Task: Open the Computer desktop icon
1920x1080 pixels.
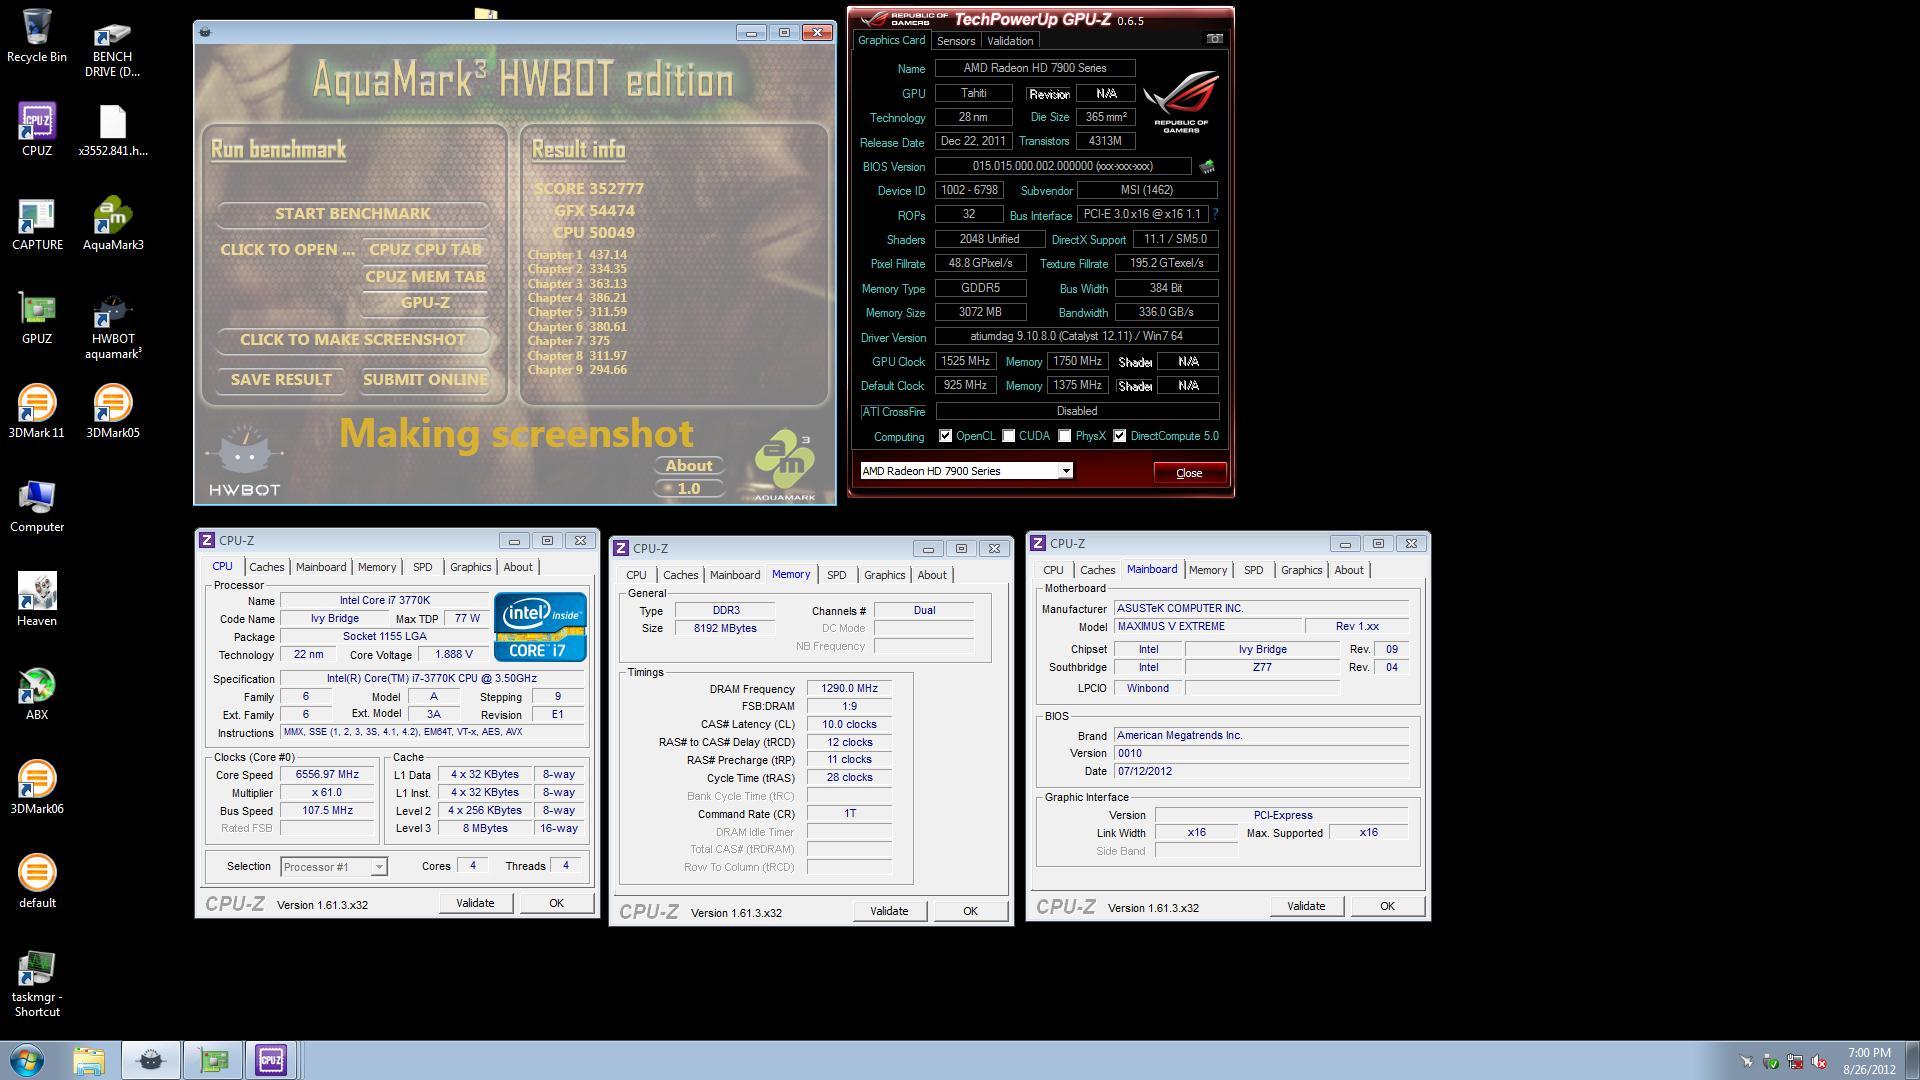Action: coord(37,505)
